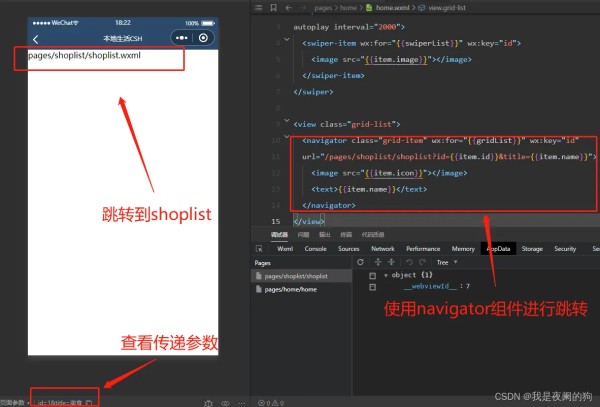Open the bug debug icon below simulator

point(208,403)
